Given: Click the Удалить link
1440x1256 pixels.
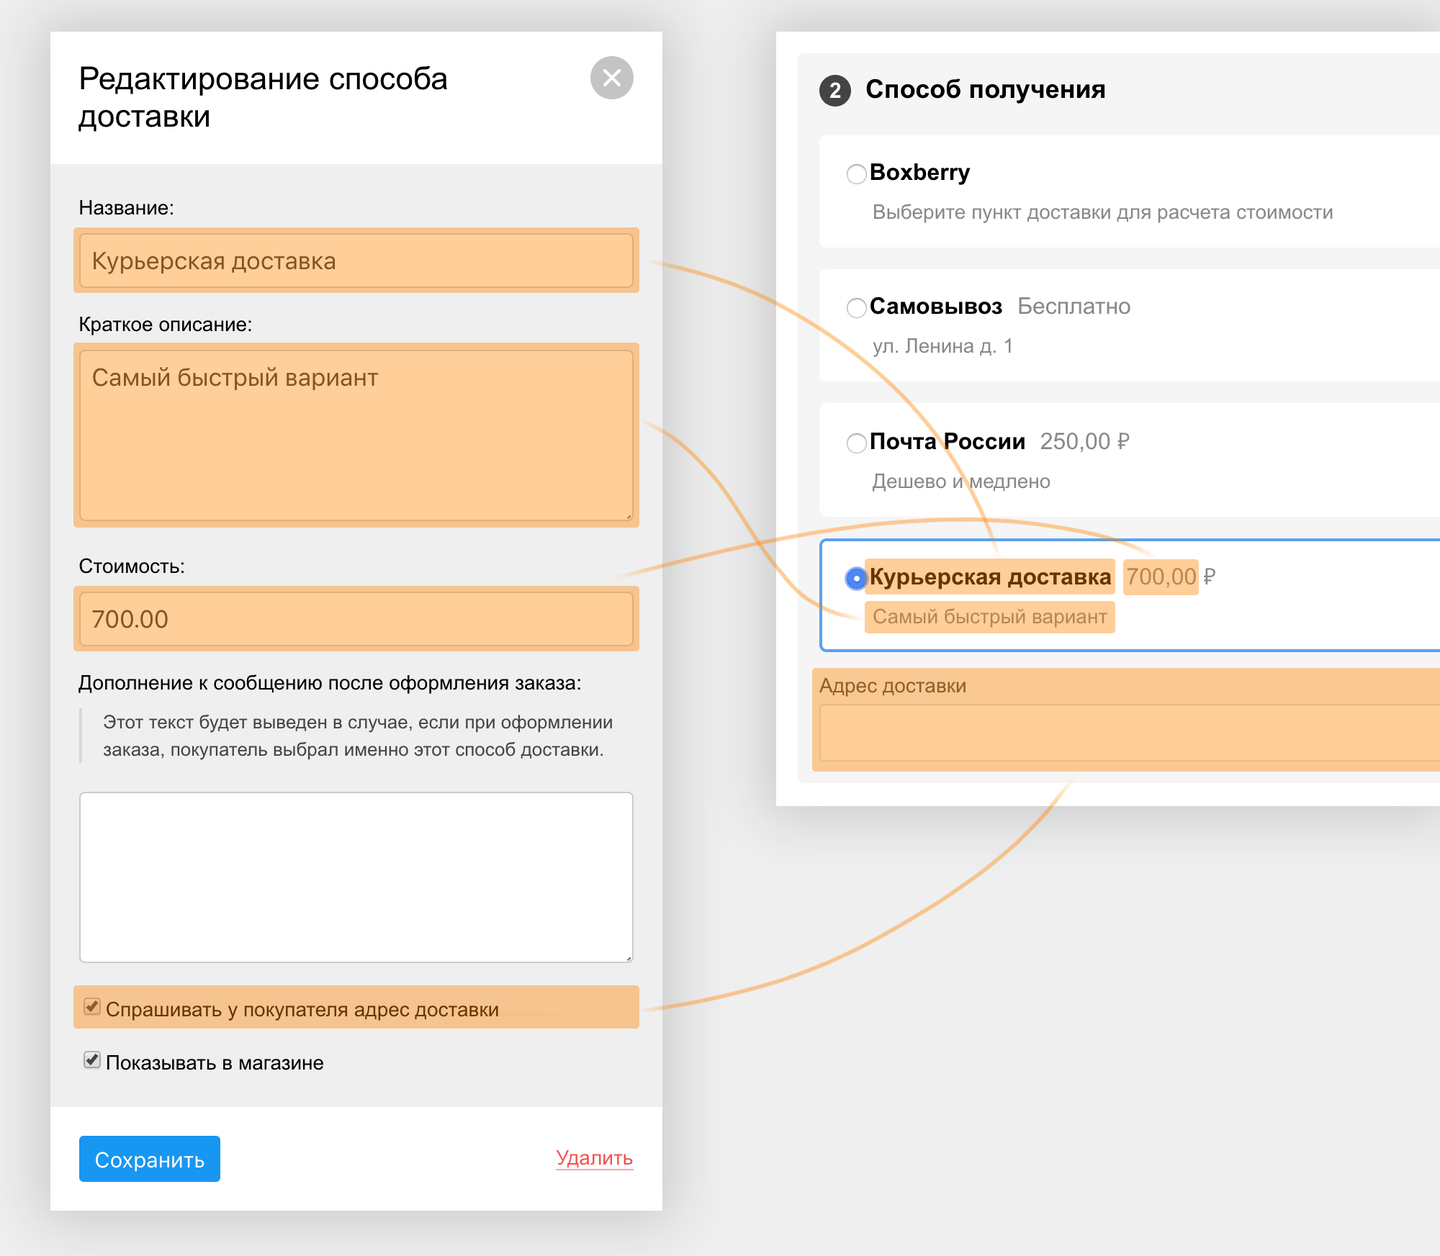Looking at the screenshot, I should pyautogui.click(x=594, y=1158).
